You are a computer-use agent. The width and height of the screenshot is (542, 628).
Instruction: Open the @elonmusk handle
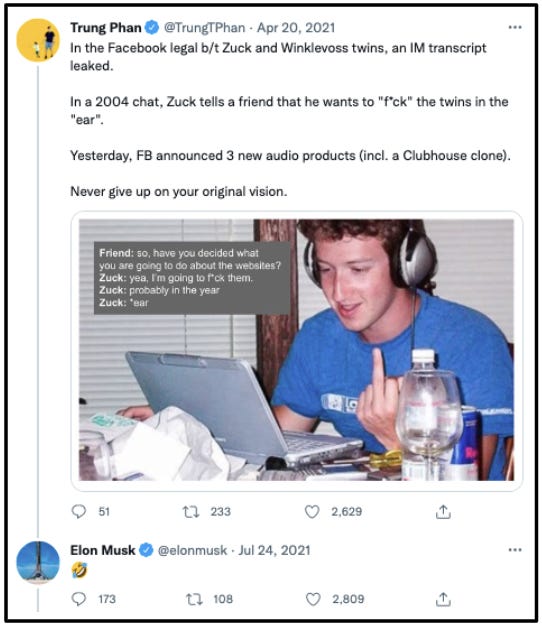tap(192, 550)
